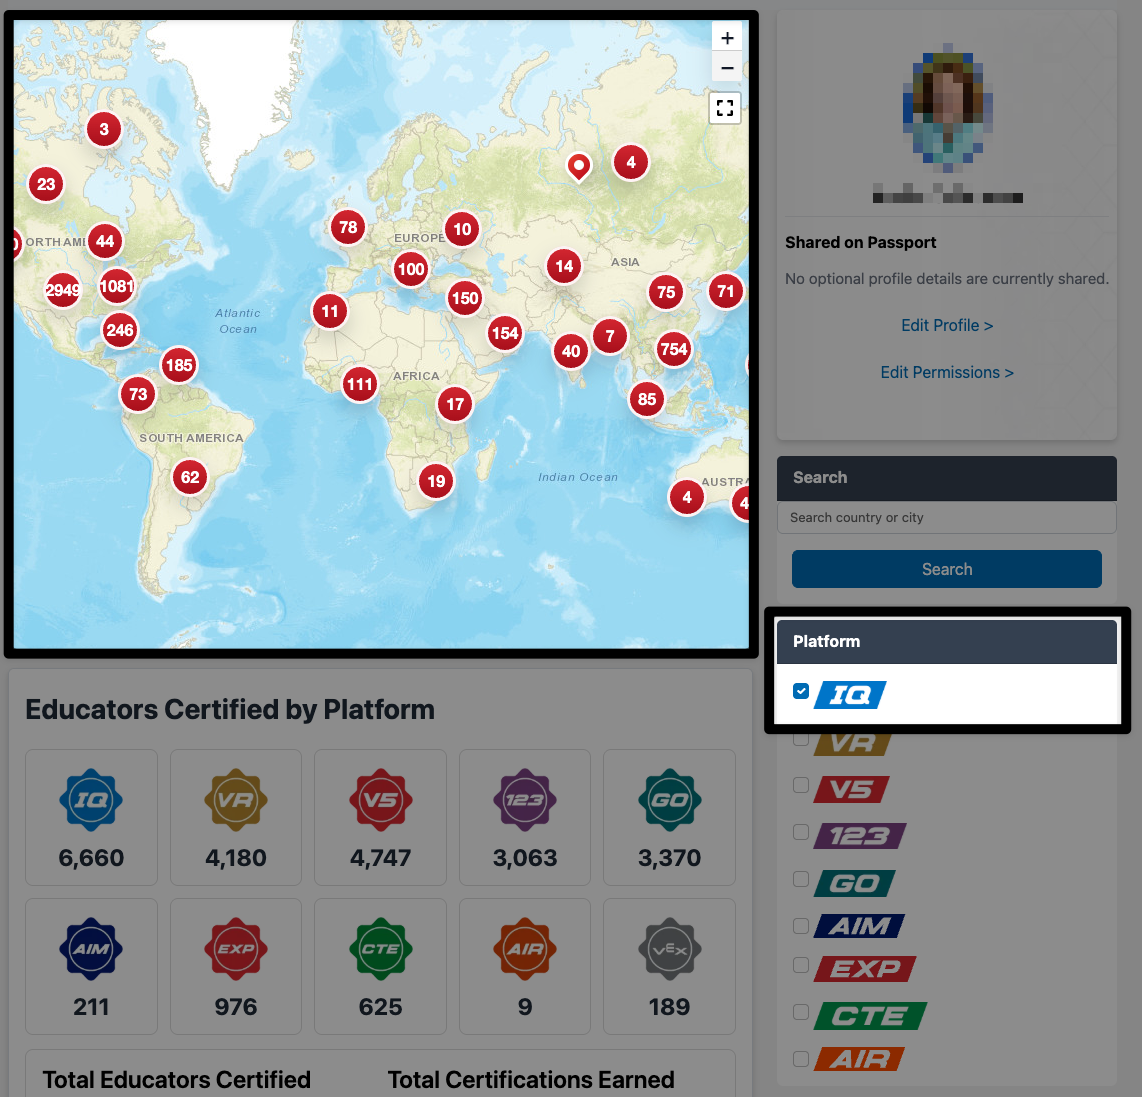Check the AIM platform filter
Image resolution: width=1142 pixels, height=1097 pixels.
click(x=800, y=925)
